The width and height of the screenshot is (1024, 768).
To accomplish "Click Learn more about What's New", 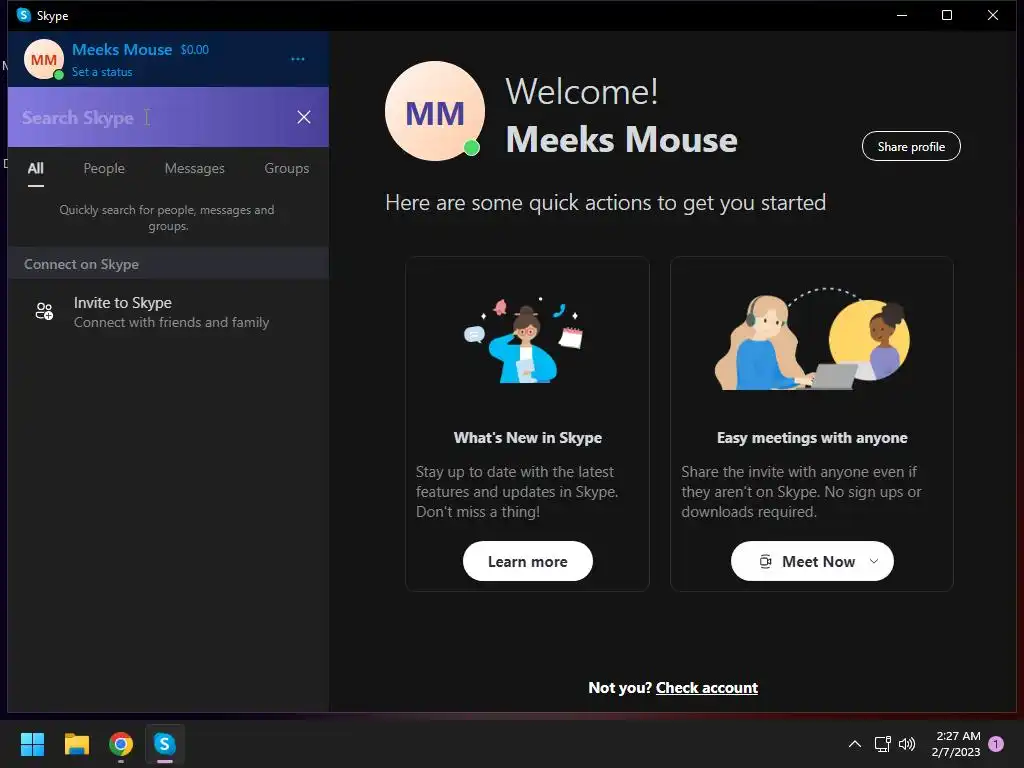I will coord(528,562).
